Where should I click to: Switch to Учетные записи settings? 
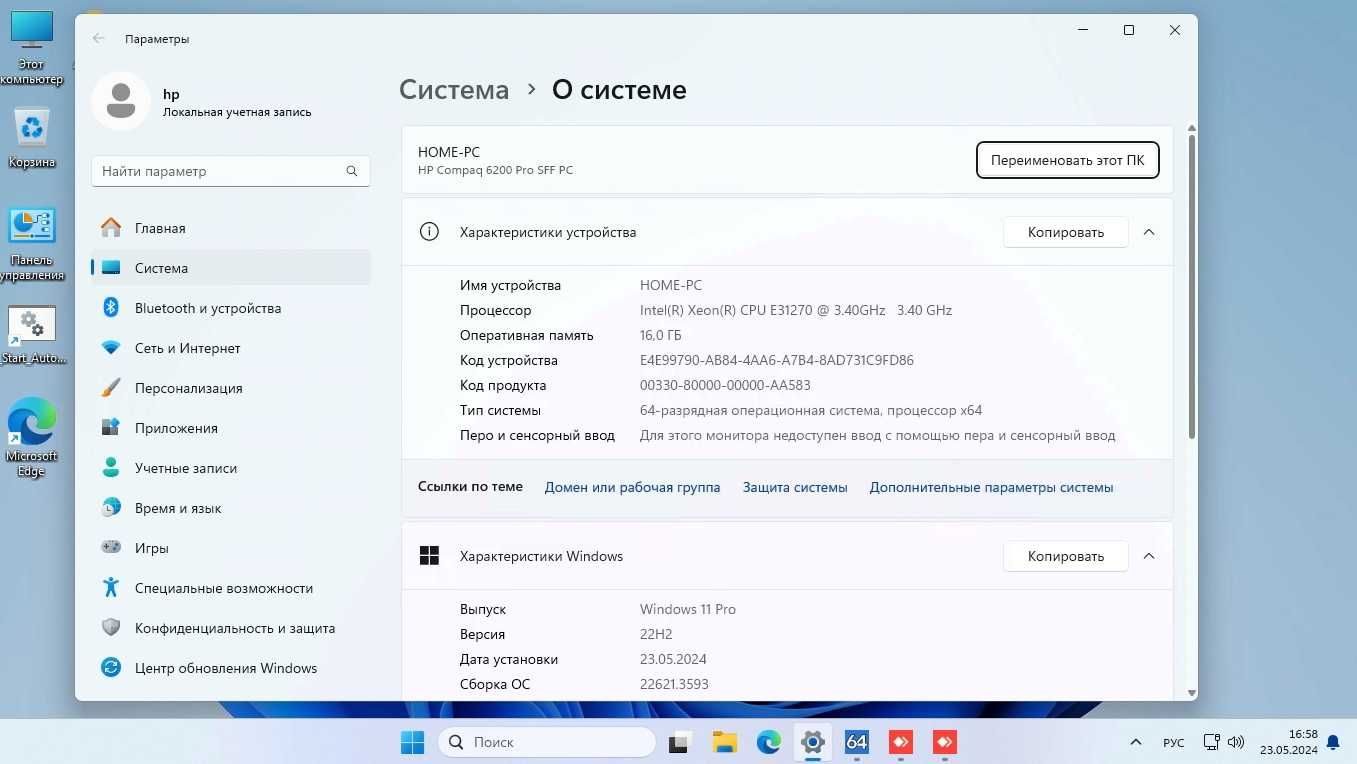coord(231,468)
